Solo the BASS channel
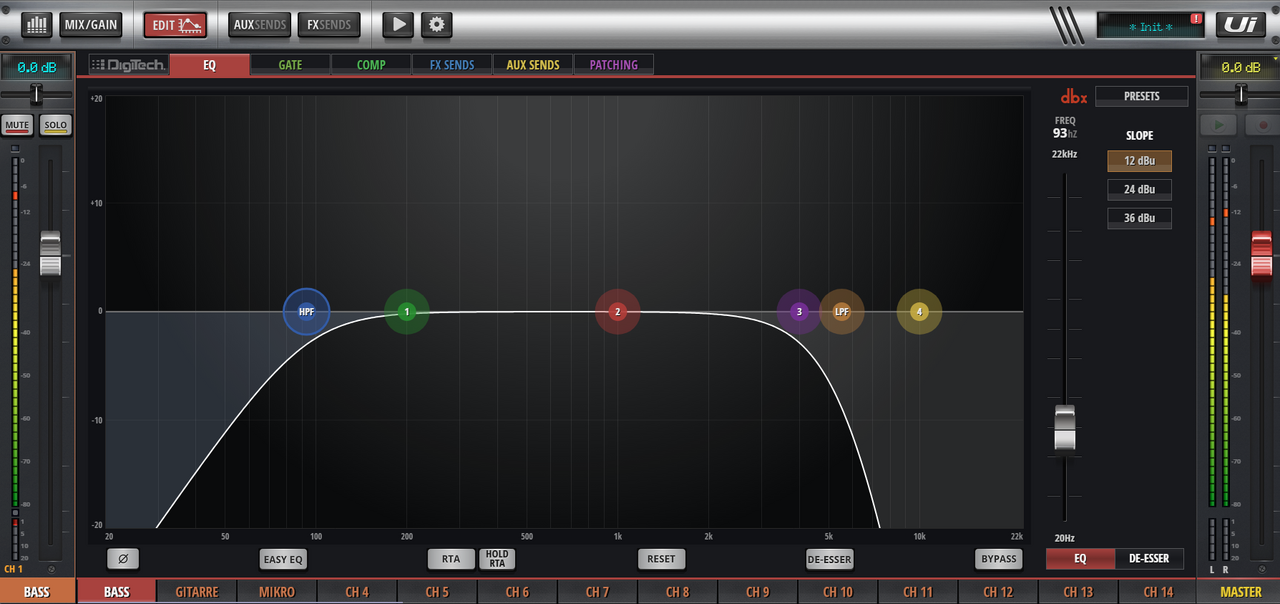 coord(55,126)
